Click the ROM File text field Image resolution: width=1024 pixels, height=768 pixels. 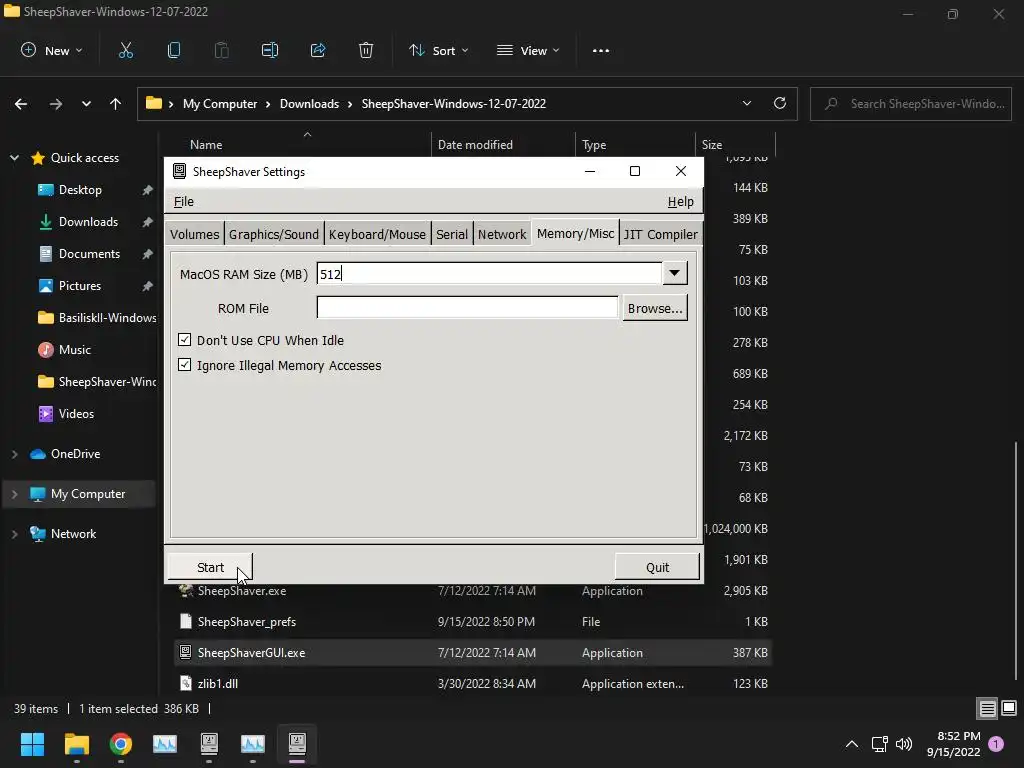click(x=467, y=308)
